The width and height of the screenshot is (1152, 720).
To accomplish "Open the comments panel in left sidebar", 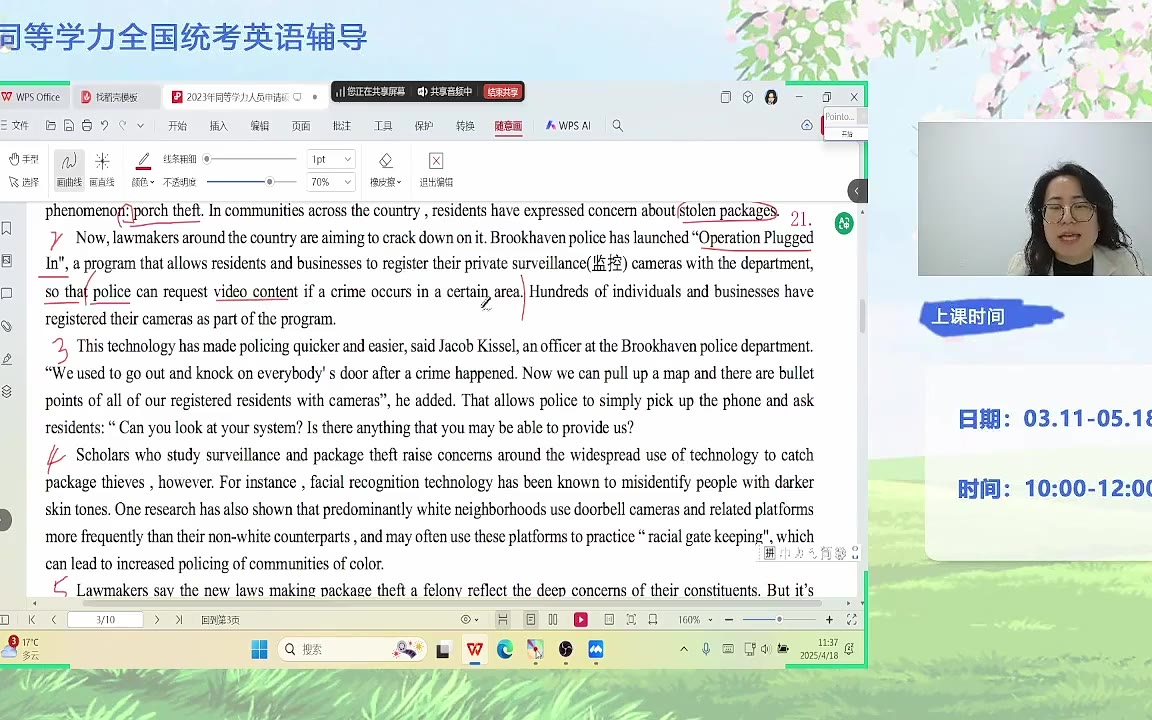I will pos(7,294).
